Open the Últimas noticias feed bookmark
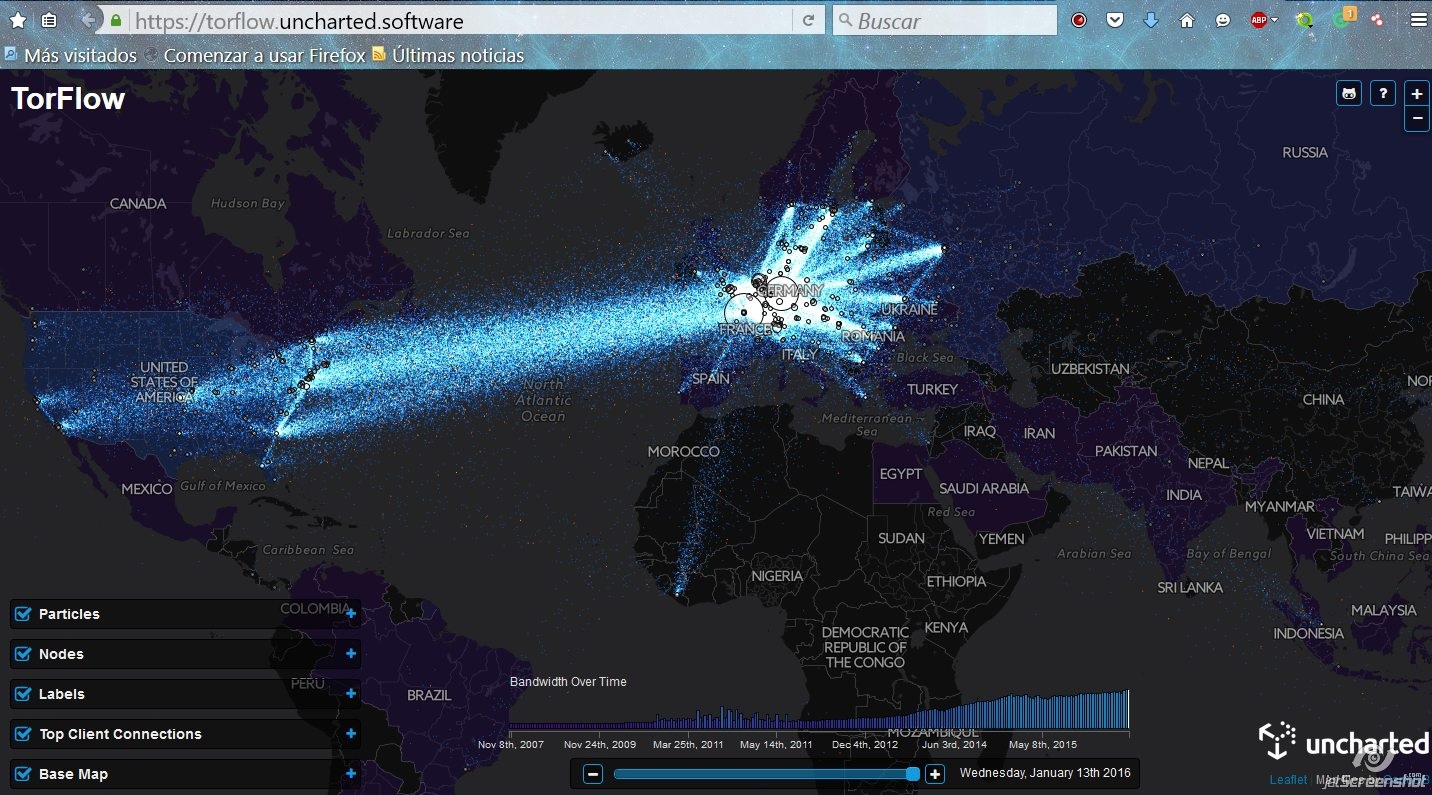 448,55
